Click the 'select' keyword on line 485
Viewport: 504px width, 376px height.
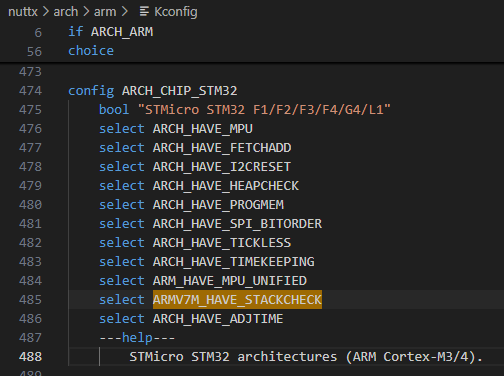(x=122, y=300)
